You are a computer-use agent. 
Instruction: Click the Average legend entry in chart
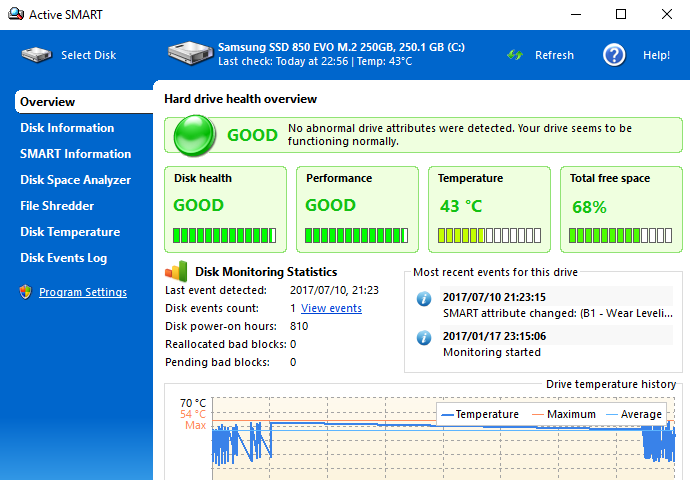634,414
